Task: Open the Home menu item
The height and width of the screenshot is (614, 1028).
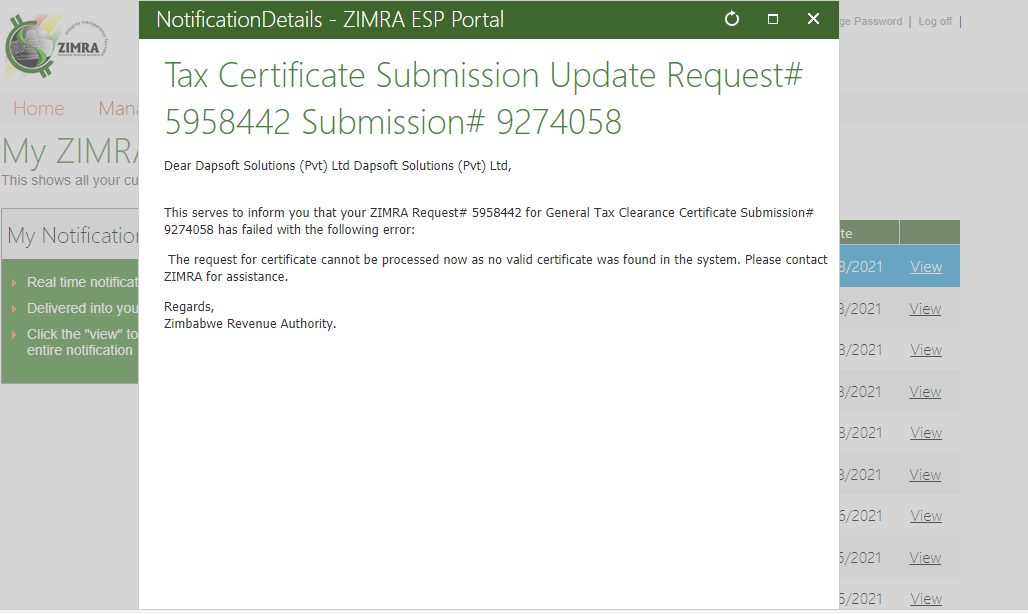Action: [38, 109]
